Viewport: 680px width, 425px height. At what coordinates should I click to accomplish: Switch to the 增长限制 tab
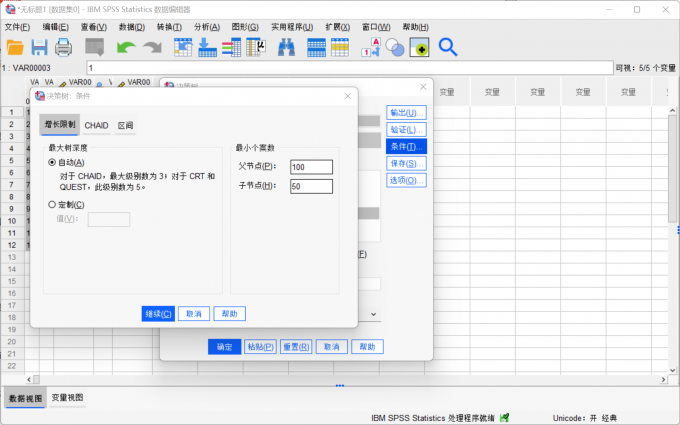60,125
